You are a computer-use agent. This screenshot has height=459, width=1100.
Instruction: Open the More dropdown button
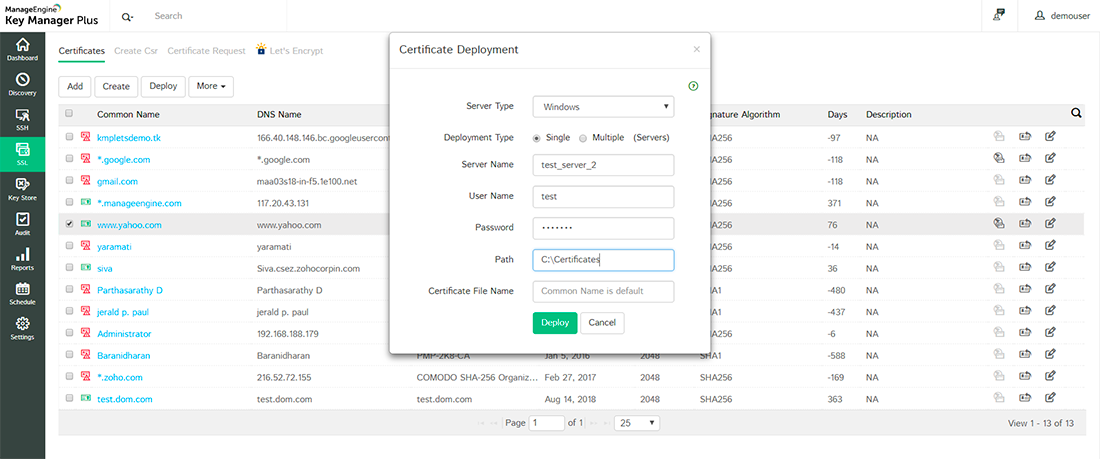[210, 86]
